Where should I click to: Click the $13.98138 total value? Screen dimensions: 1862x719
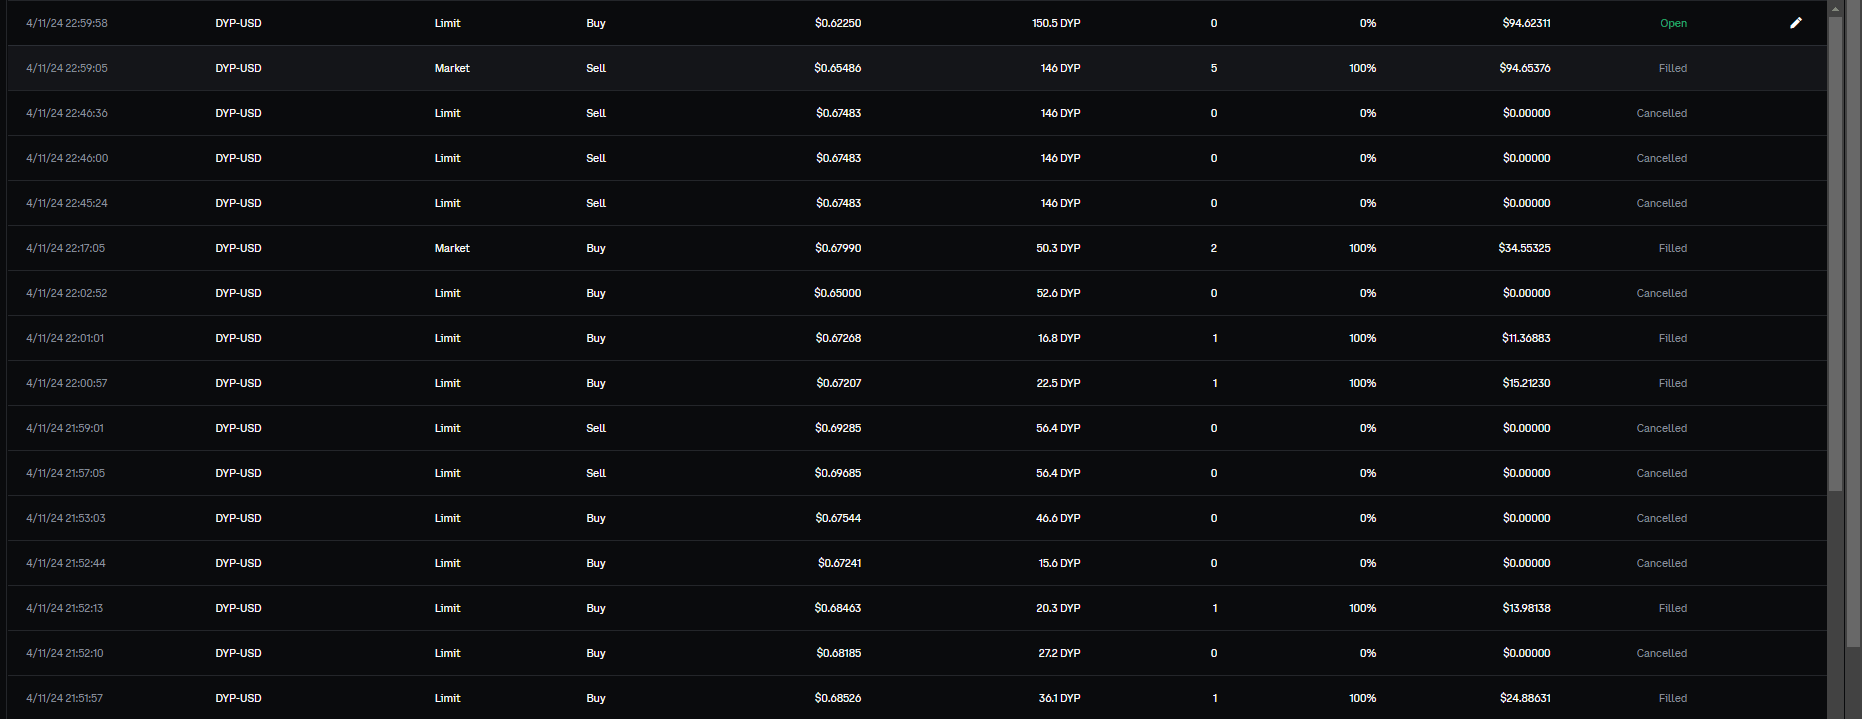tap(1526, 608)
